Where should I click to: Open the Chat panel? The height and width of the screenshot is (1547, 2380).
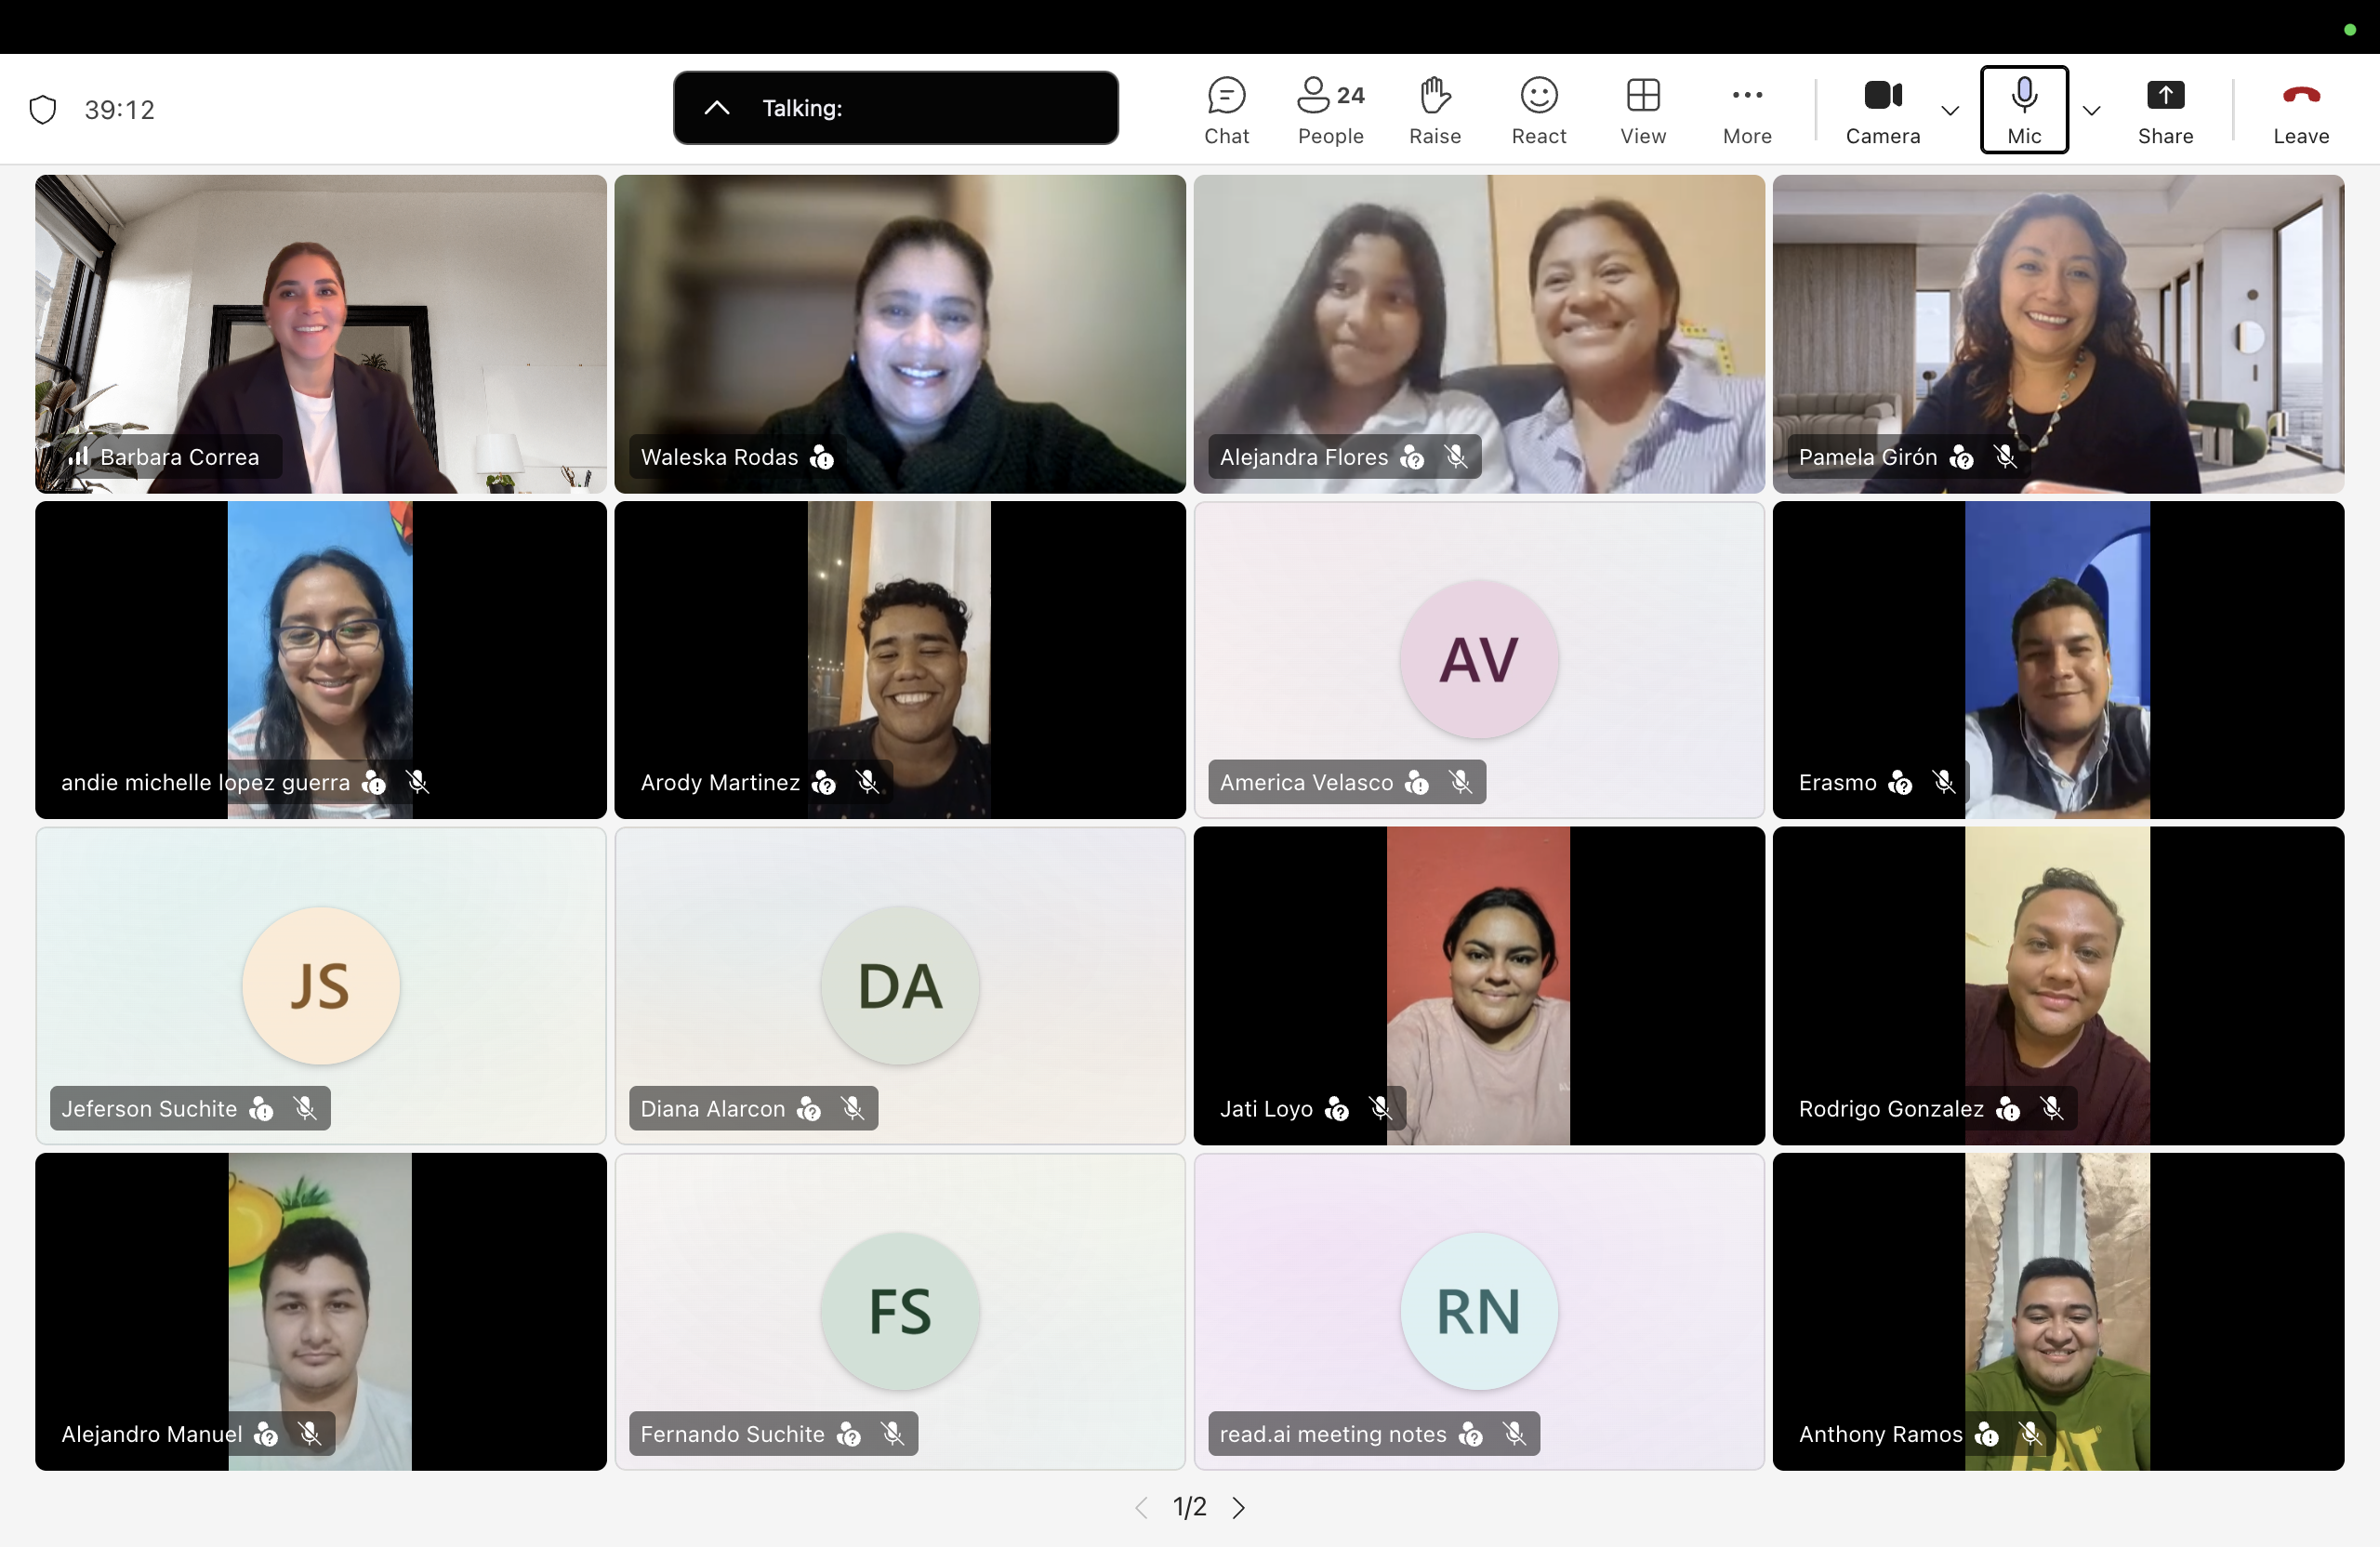1226,110
